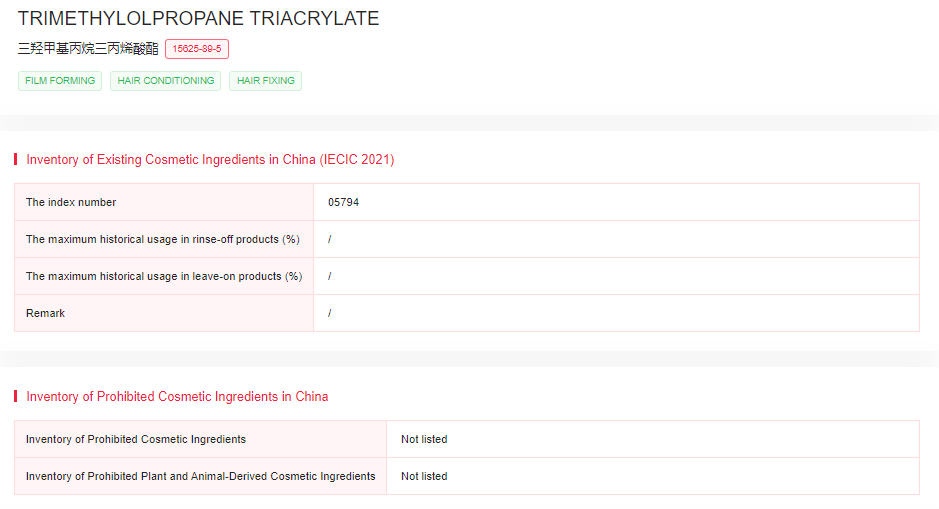
Task: Click the Remark row label
Action: point(46,313)
